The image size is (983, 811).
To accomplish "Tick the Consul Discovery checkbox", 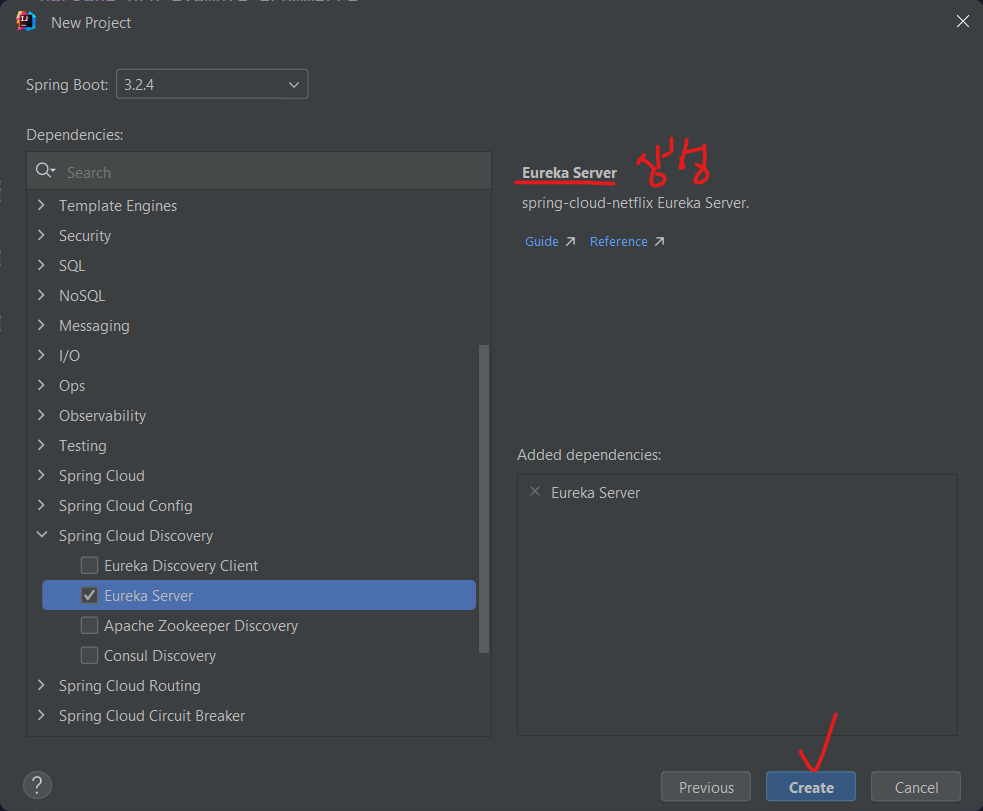I will 90,656.
